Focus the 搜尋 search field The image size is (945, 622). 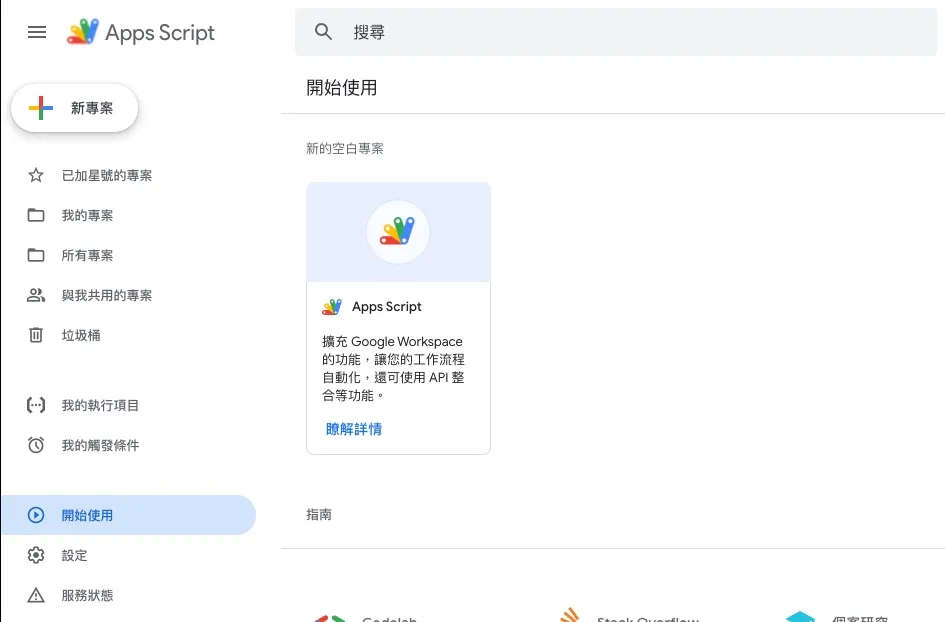616,32
